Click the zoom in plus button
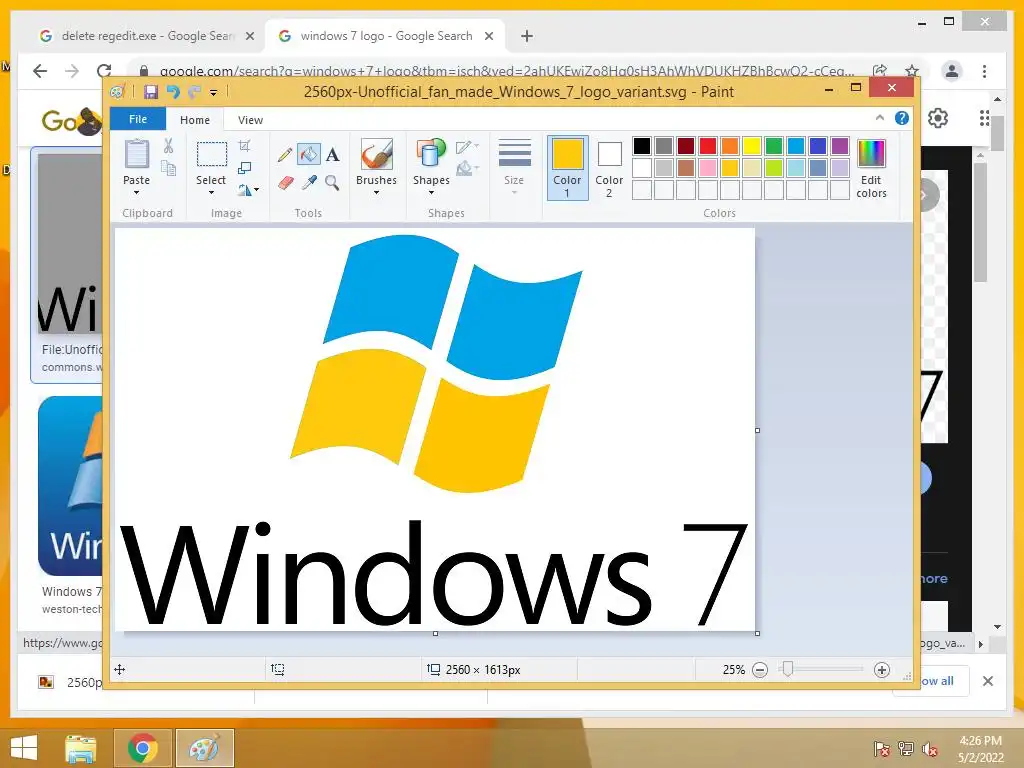 (882, 670)
